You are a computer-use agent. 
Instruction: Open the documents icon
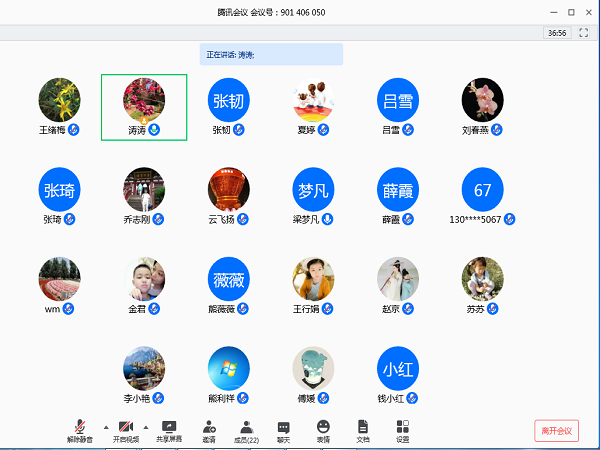(363, 431)
